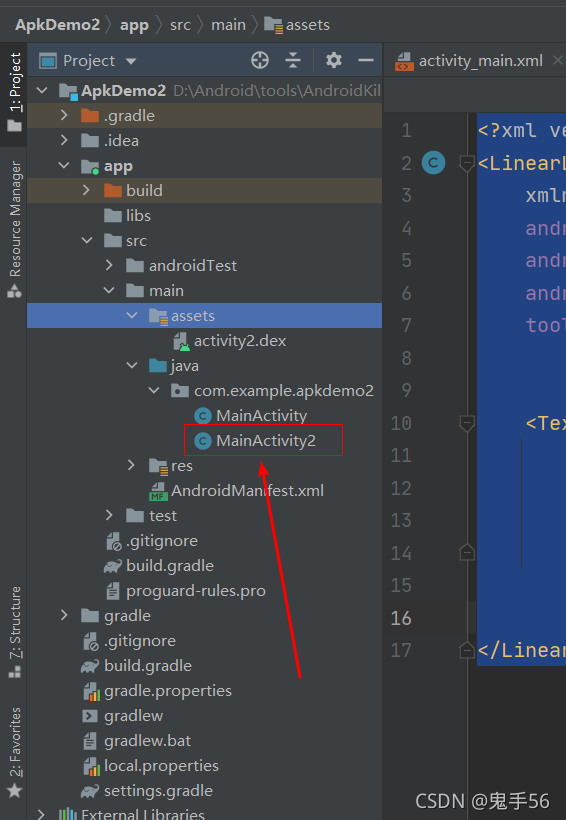Expand the test folder
The width and height of the screenshot is (566, 820).
109,516
